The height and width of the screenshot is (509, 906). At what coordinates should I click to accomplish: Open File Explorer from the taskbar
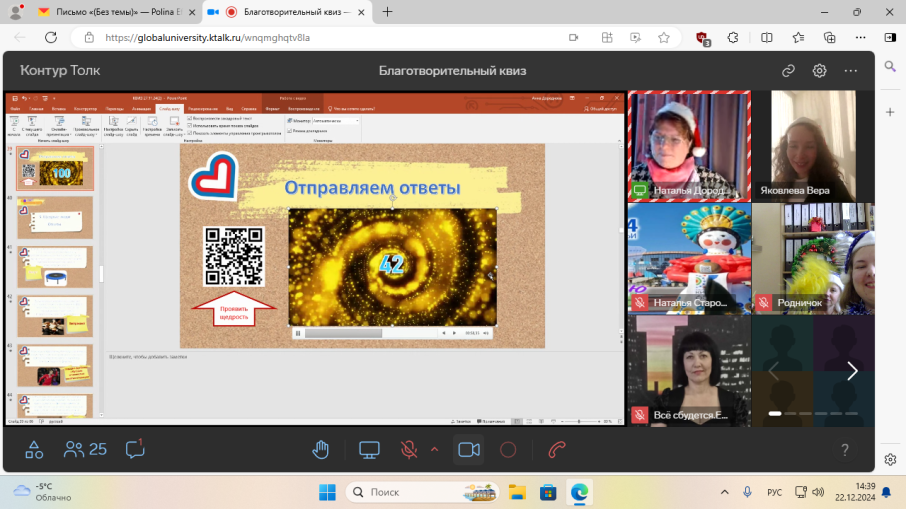[x=517, y=492]
